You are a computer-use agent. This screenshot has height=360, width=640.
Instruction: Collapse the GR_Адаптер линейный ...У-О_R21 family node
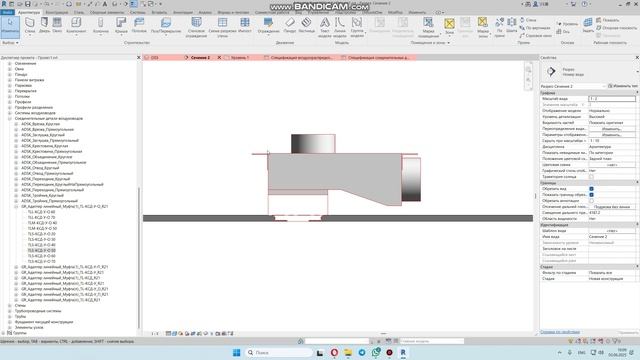pos(16,207)
